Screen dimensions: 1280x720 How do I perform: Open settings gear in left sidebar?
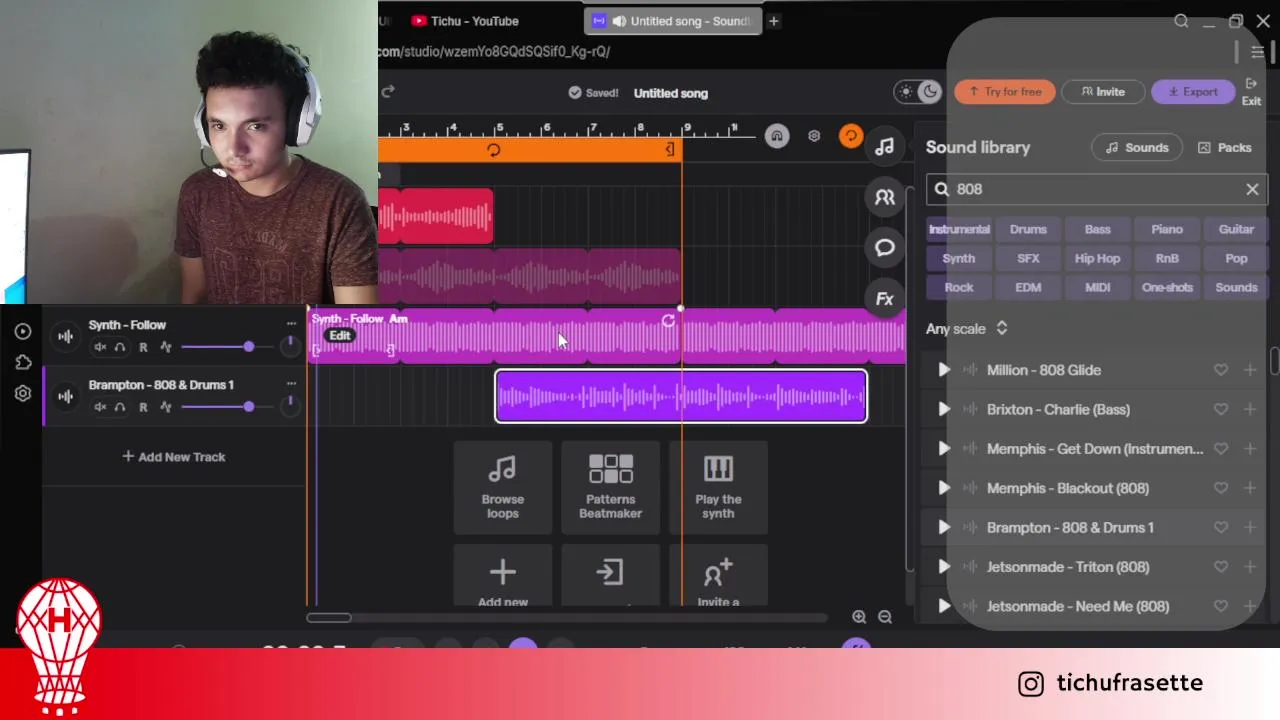(23, 394)
